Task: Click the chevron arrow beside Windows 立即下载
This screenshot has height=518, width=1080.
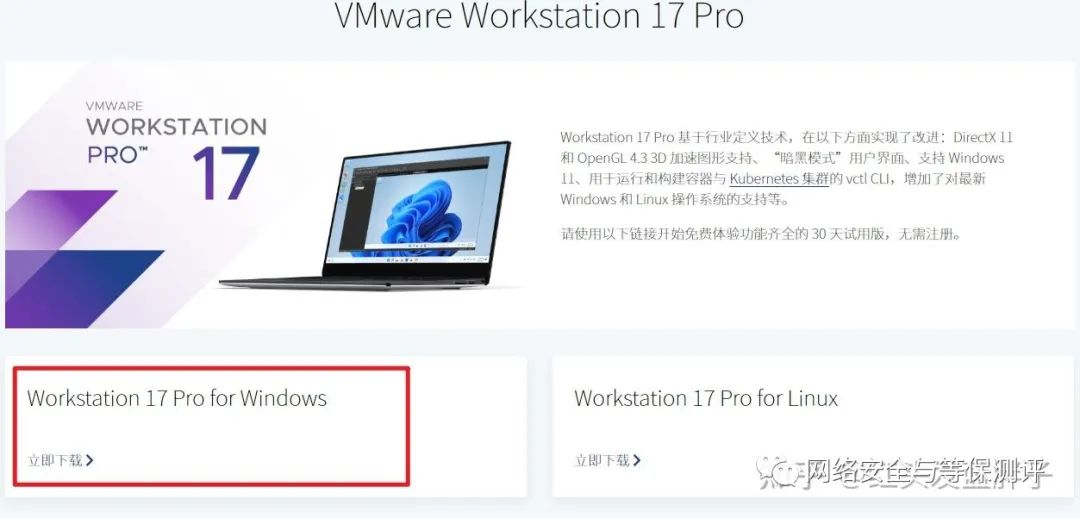Action: pyautogui.click(x=90, y=460)
